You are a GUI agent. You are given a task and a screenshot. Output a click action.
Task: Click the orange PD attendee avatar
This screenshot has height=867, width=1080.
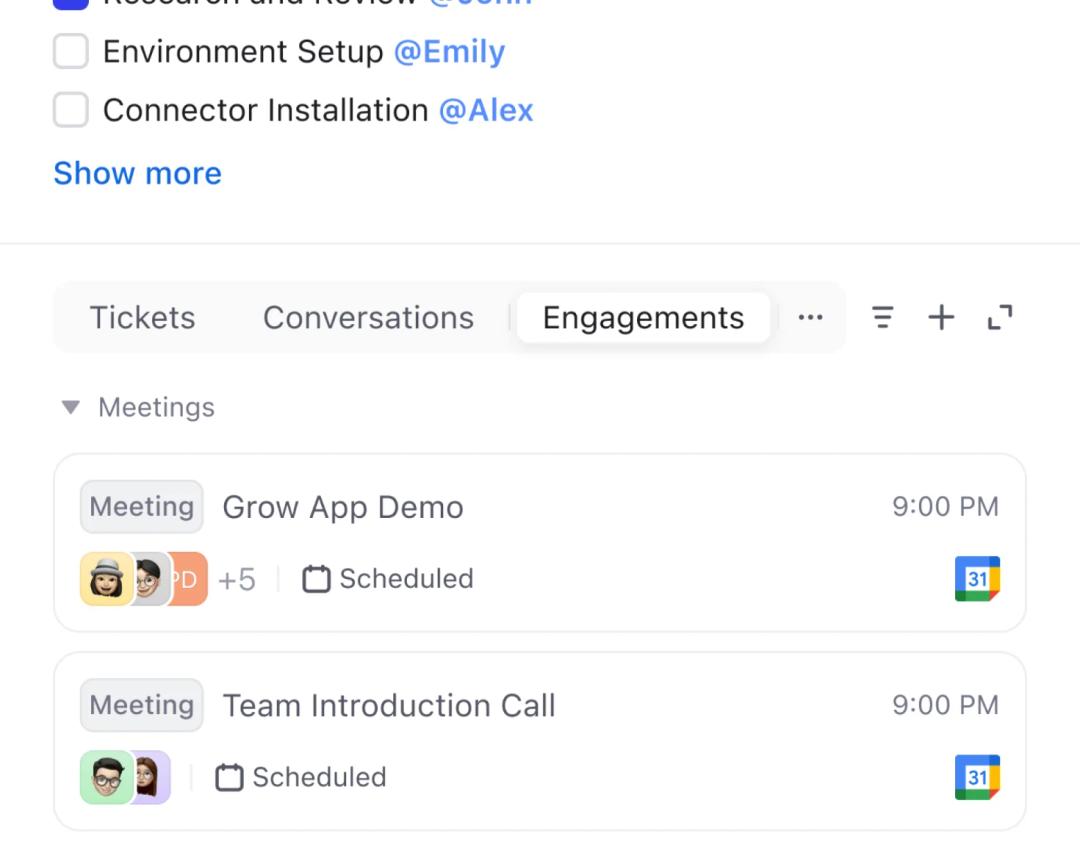(x=190, y=579)
